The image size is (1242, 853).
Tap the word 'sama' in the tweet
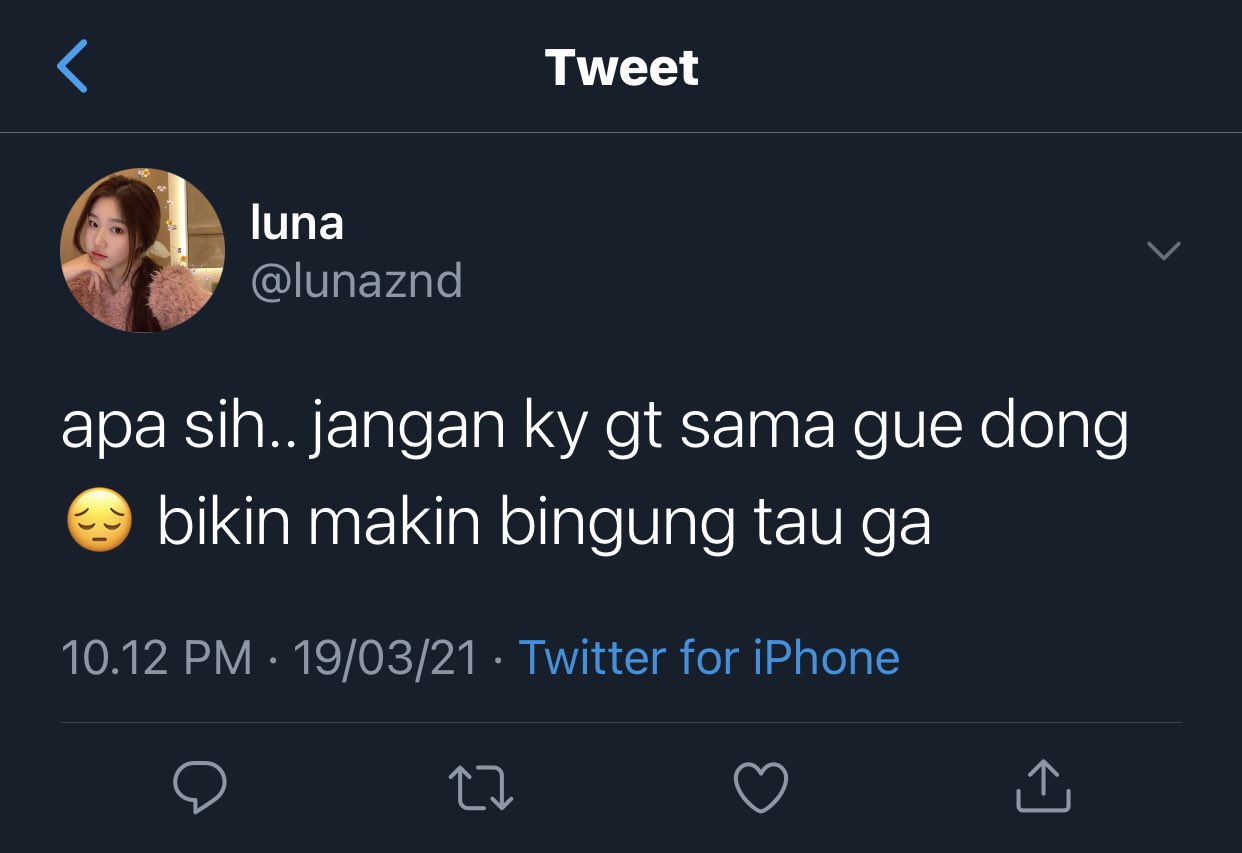(757, 428)
